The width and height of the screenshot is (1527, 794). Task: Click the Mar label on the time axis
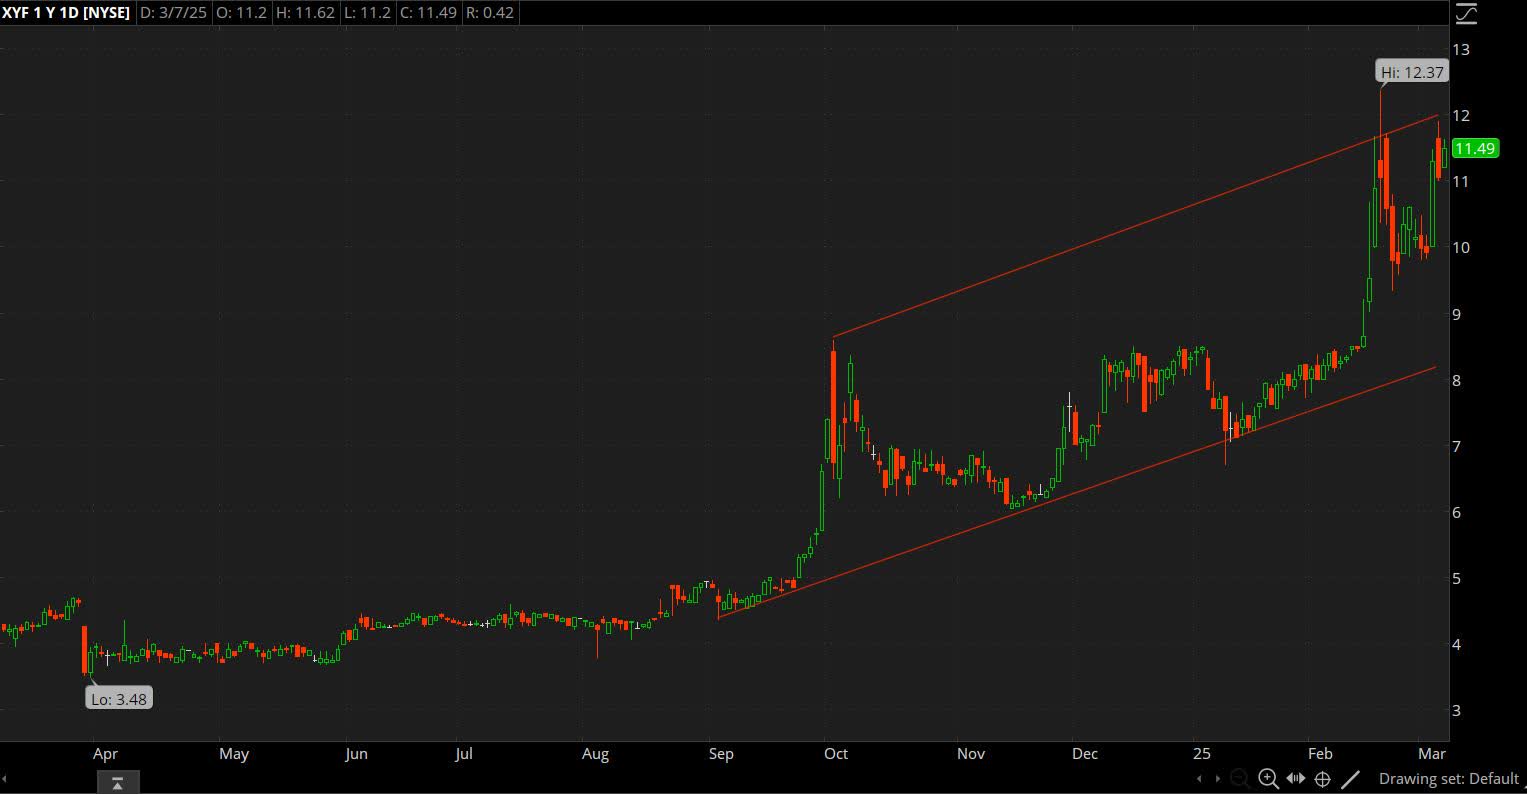click(1431, 754)
